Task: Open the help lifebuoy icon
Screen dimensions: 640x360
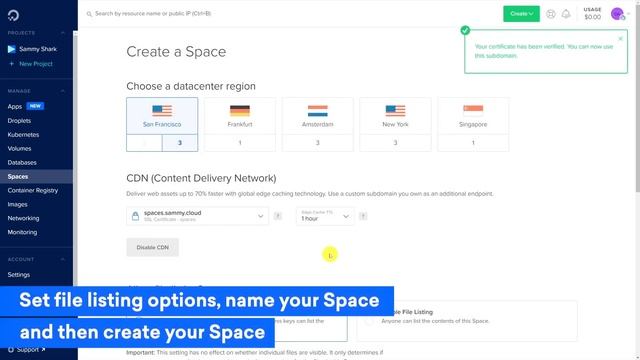Action: [551, 14]
